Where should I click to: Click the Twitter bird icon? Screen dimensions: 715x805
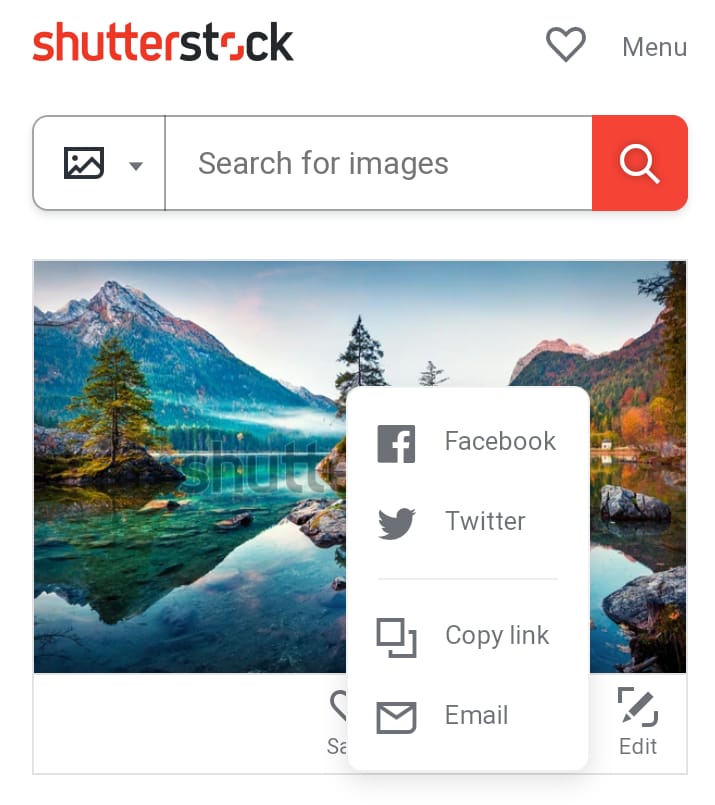396,523
